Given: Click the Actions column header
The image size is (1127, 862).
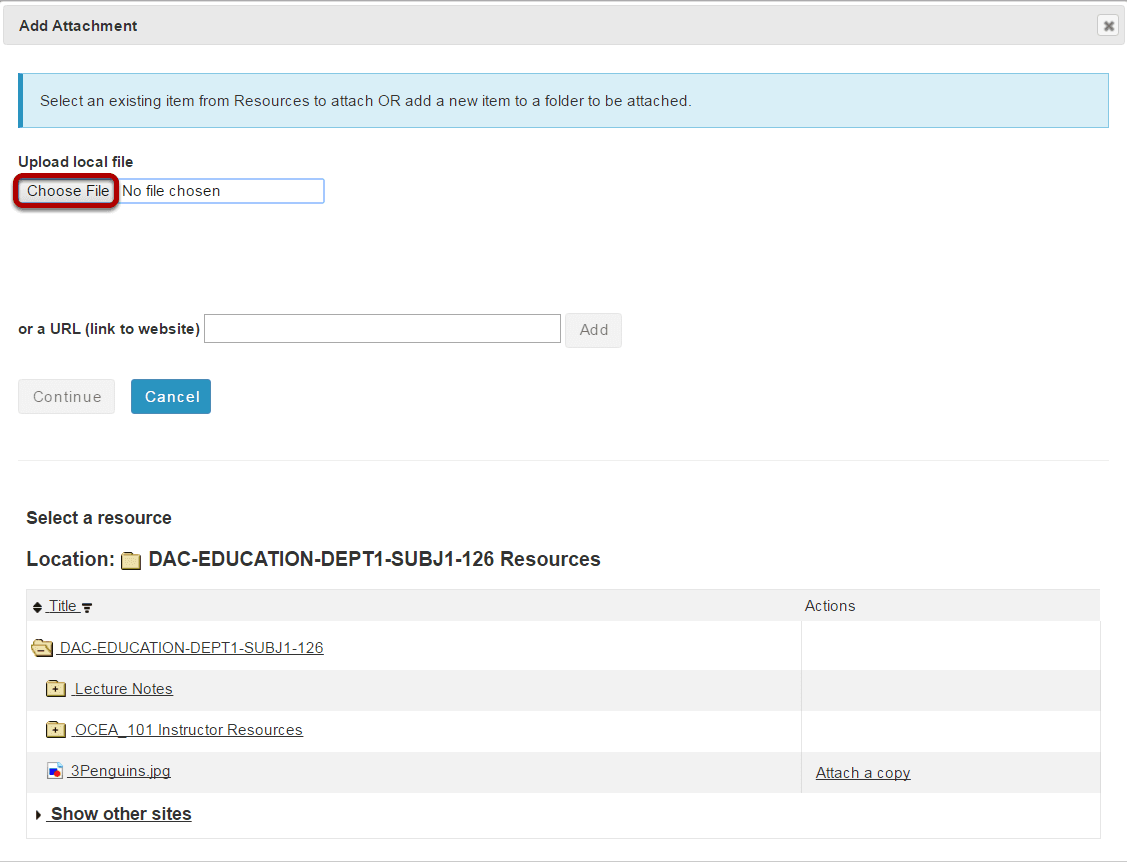Looking at the screenshot, I should [829, 606].
